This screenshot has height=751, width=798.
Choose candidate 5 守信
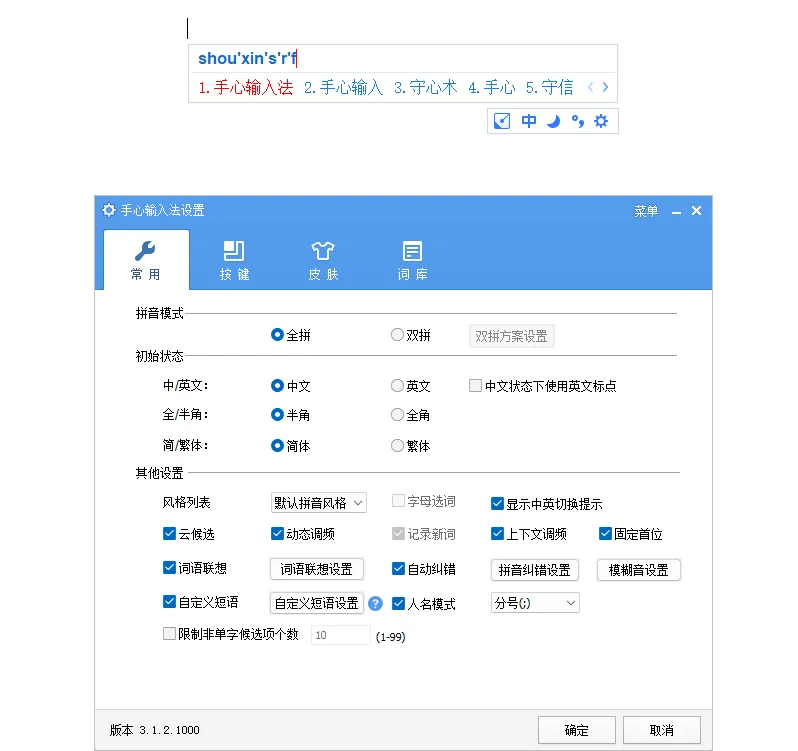point(549,88)
